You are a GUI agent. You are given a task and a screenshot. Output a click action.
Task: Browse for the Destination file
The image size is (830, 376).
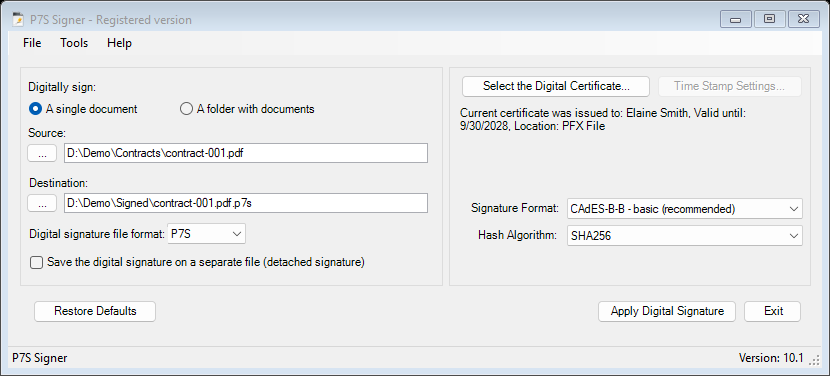(42, 203)
